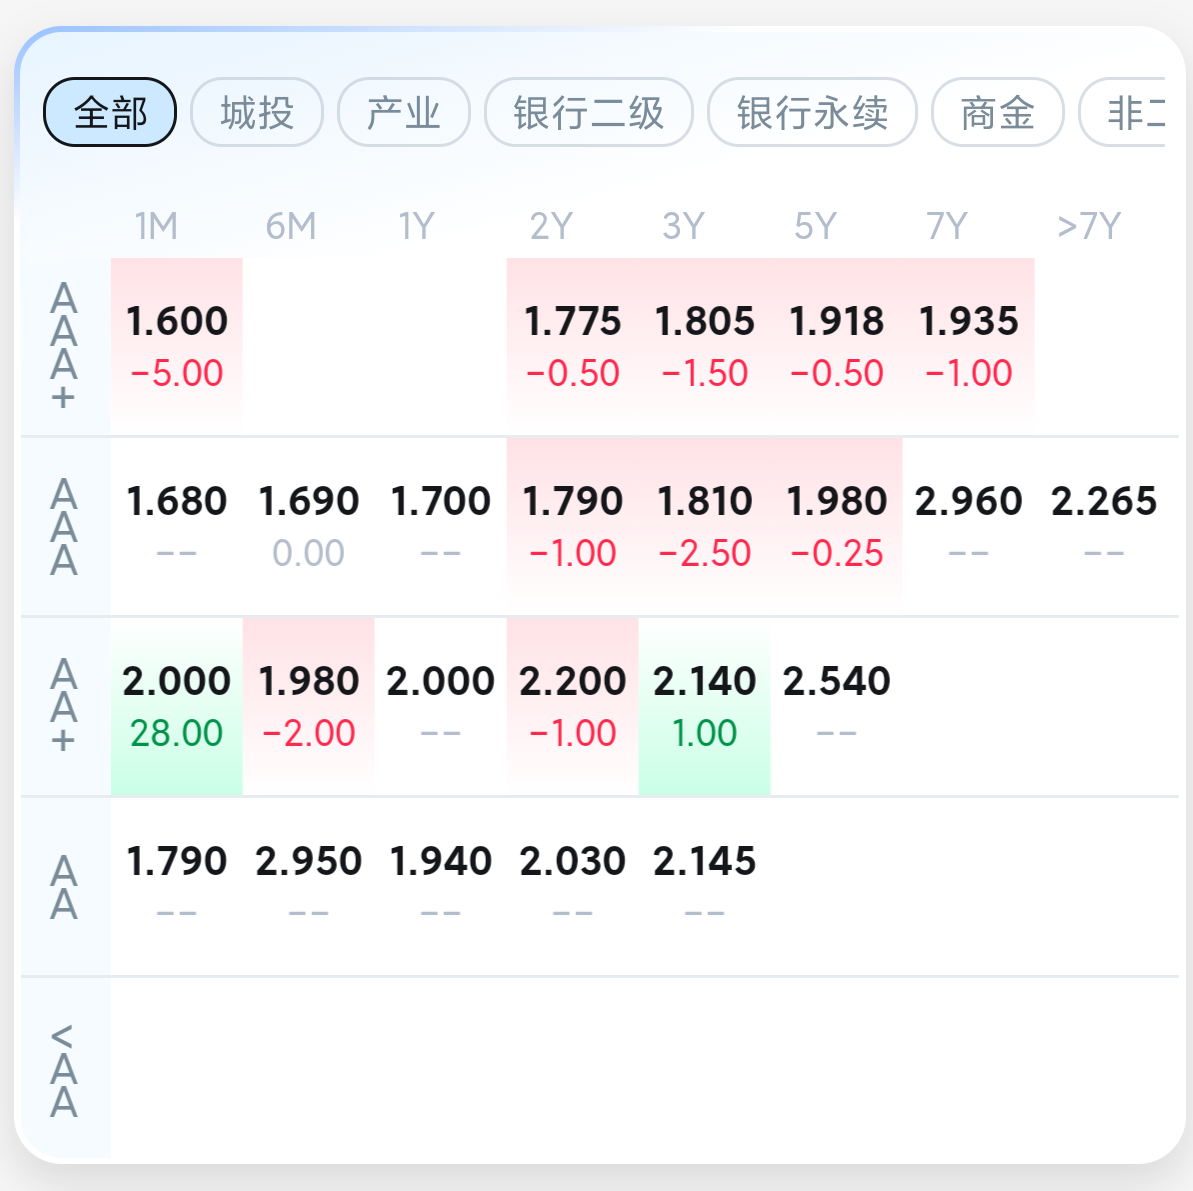The height and width of the screenshot is (1191, 1193).
Task: Open the AA+ 5Y cell showing 2.540
Action: click(x=837, y=707)
